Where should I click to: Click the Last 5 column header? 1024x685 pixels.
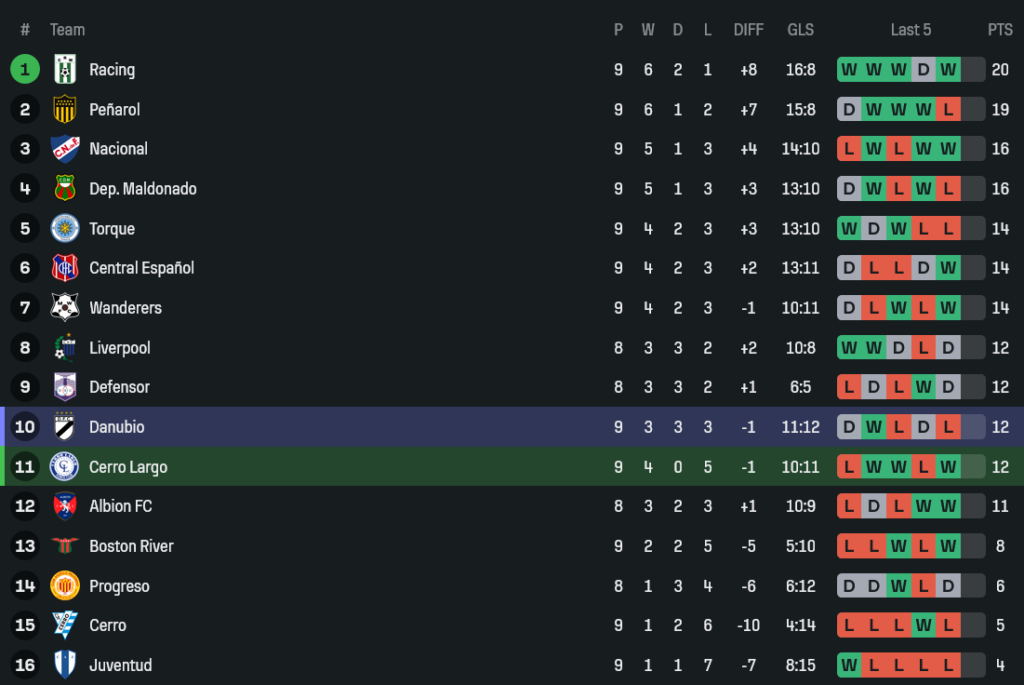910,30
